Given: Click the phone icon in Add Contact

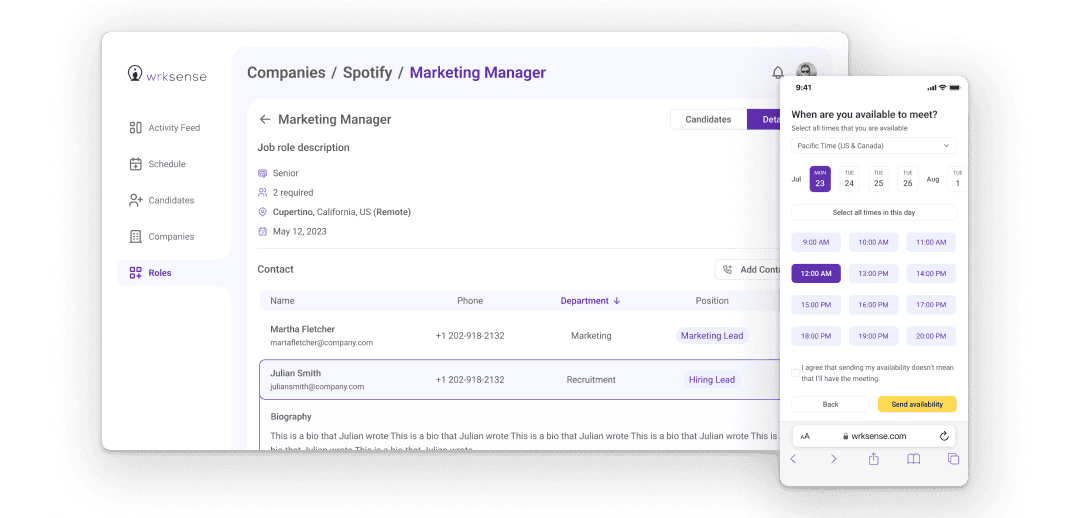Looking at the screenshot, I should coord(727,270).
